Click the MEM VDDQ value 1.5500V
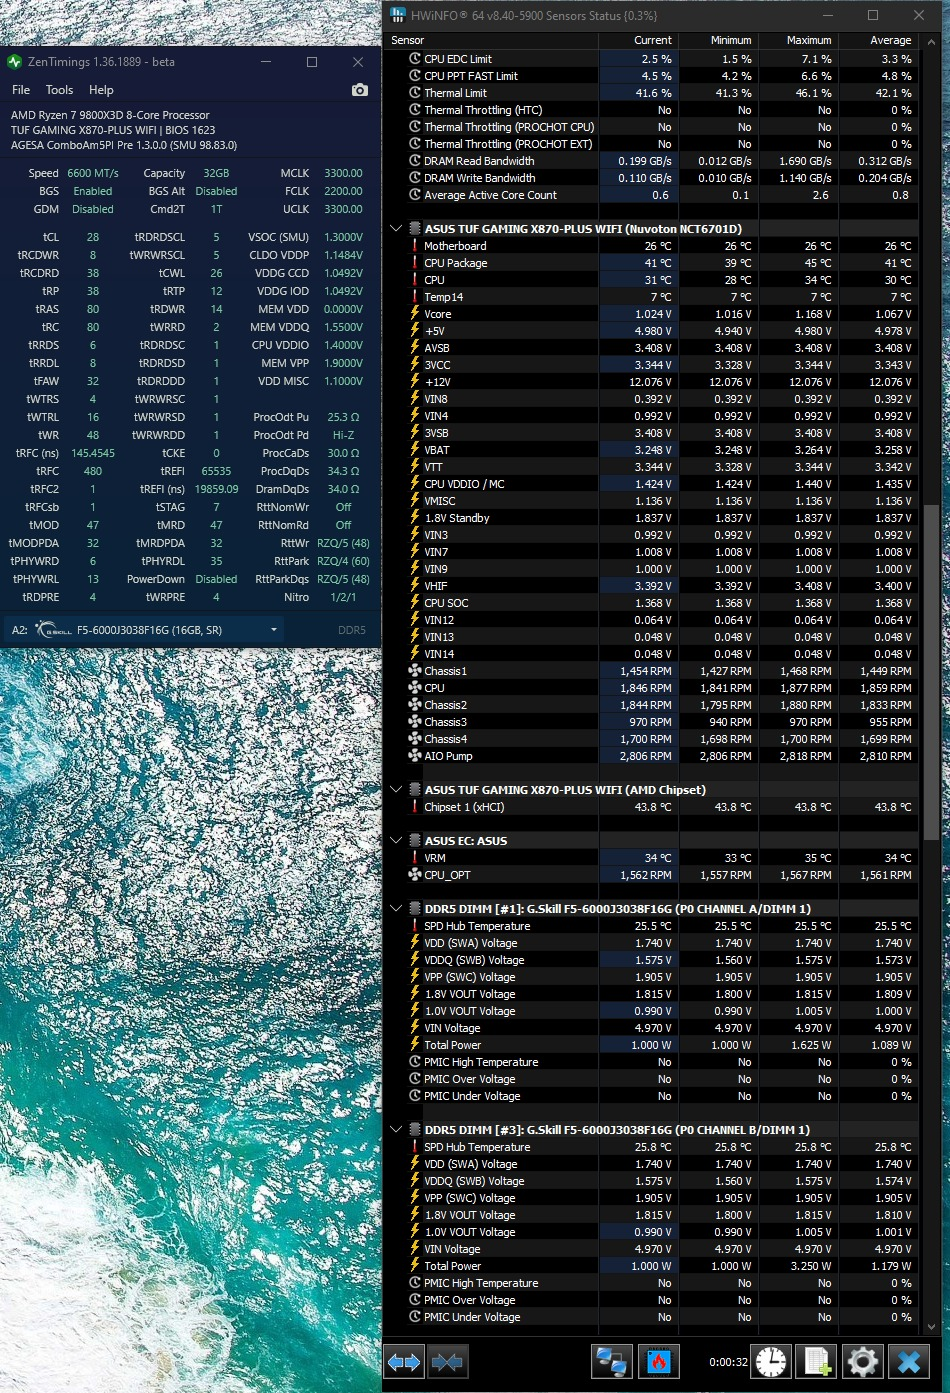The width and height of the screenshot is (950, 1393). pyautogui.click(x=343, y=327)
